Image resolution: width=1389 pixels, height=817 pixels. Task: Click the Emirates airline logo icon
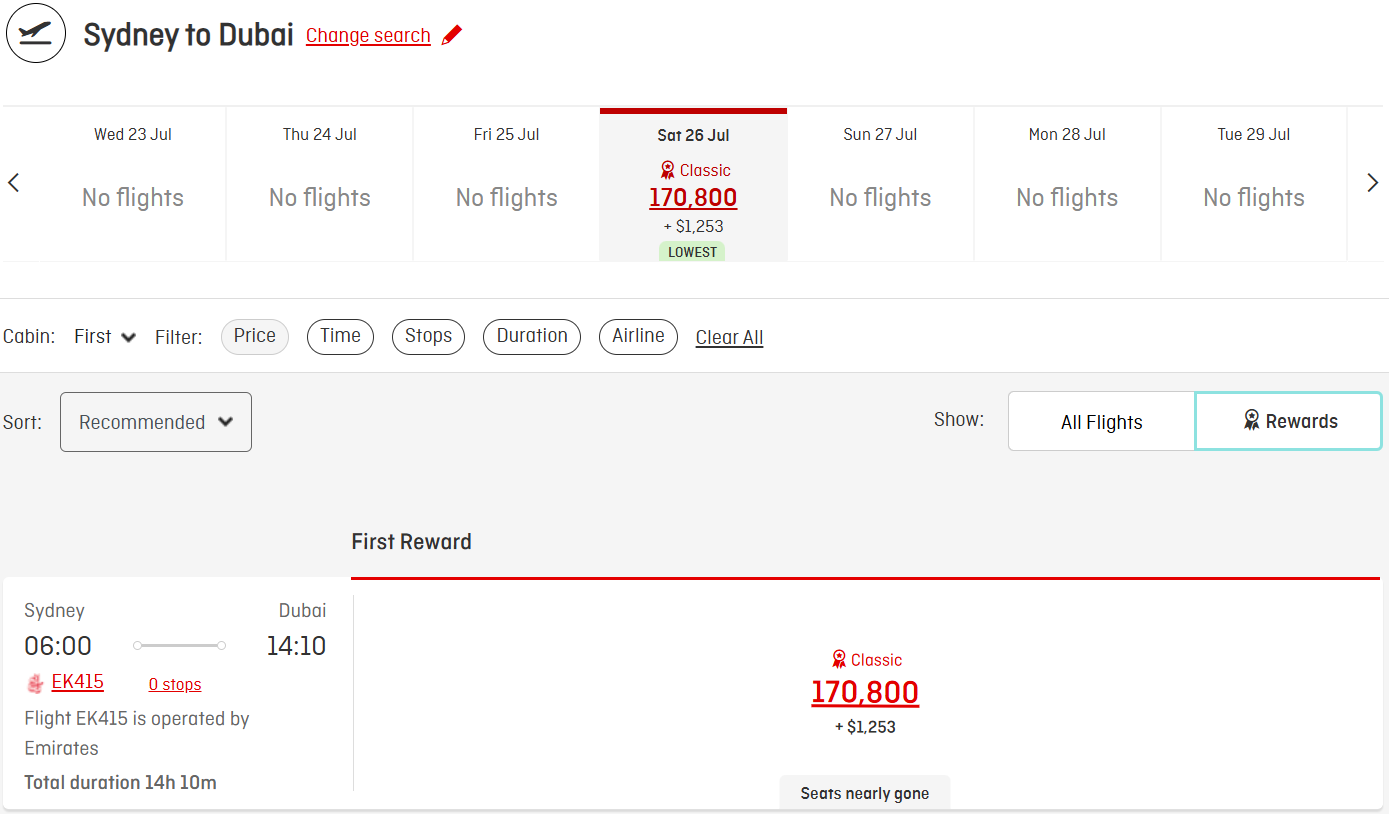(x=35, y=684)
